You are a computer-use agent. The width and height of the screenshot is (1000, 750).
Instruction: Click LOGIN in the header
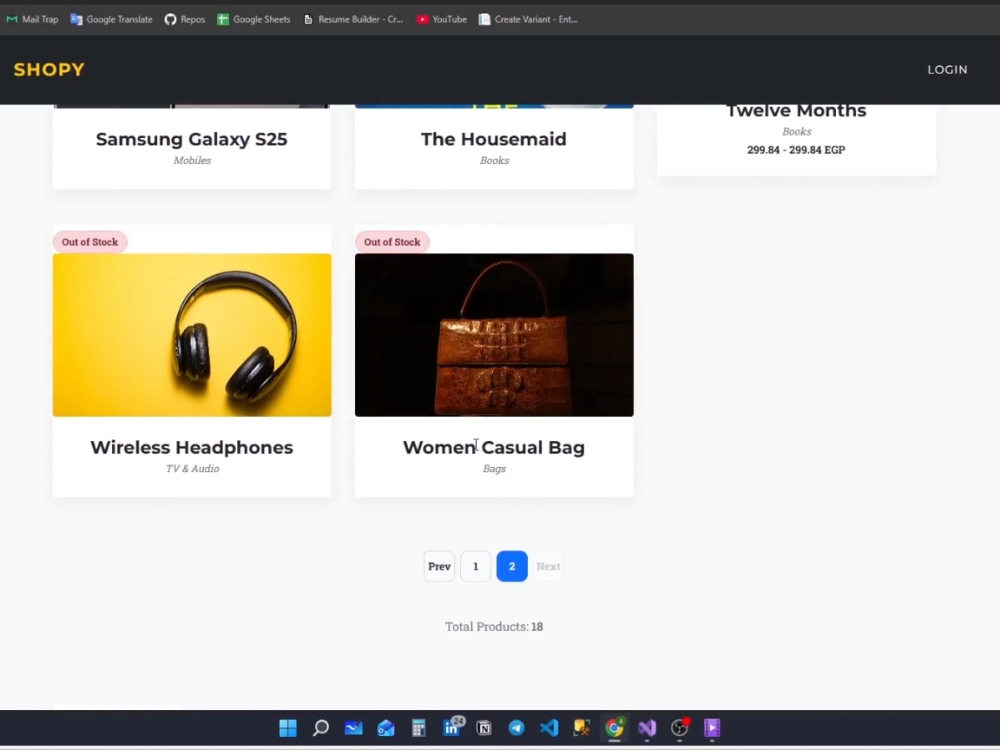[x=947, y=70]
